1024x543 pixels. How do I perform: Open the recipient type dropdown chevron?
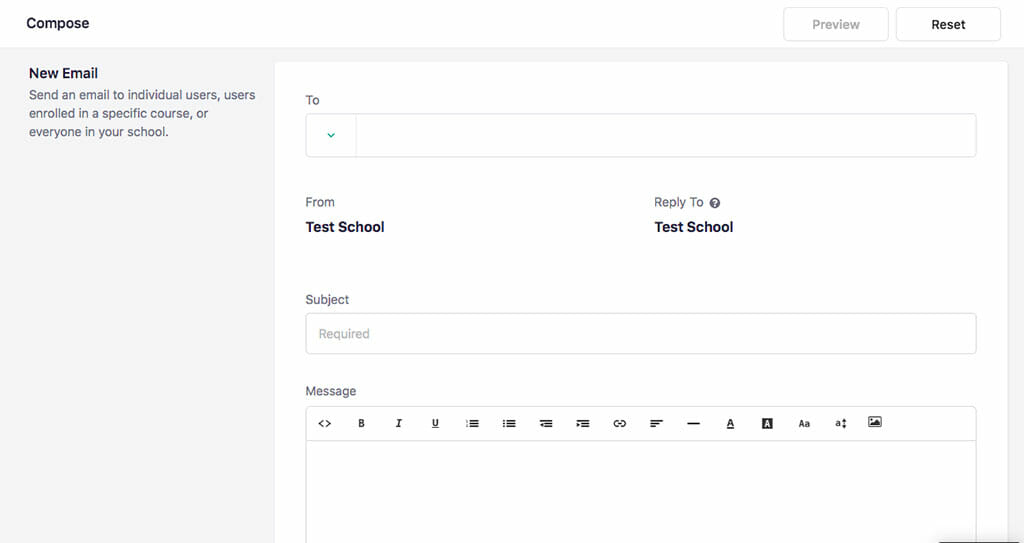[331, 135]
